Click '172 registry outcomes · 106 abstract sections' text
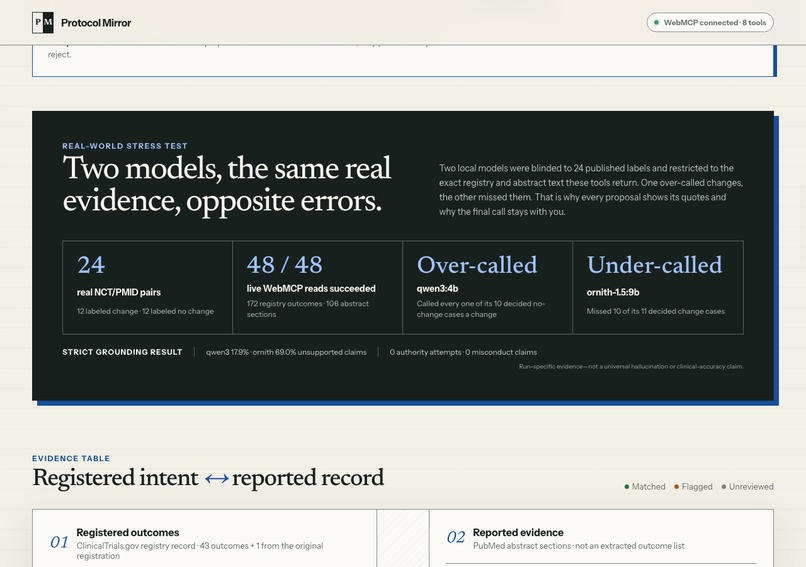Screen dimensions: 806x567 [307, 309]
